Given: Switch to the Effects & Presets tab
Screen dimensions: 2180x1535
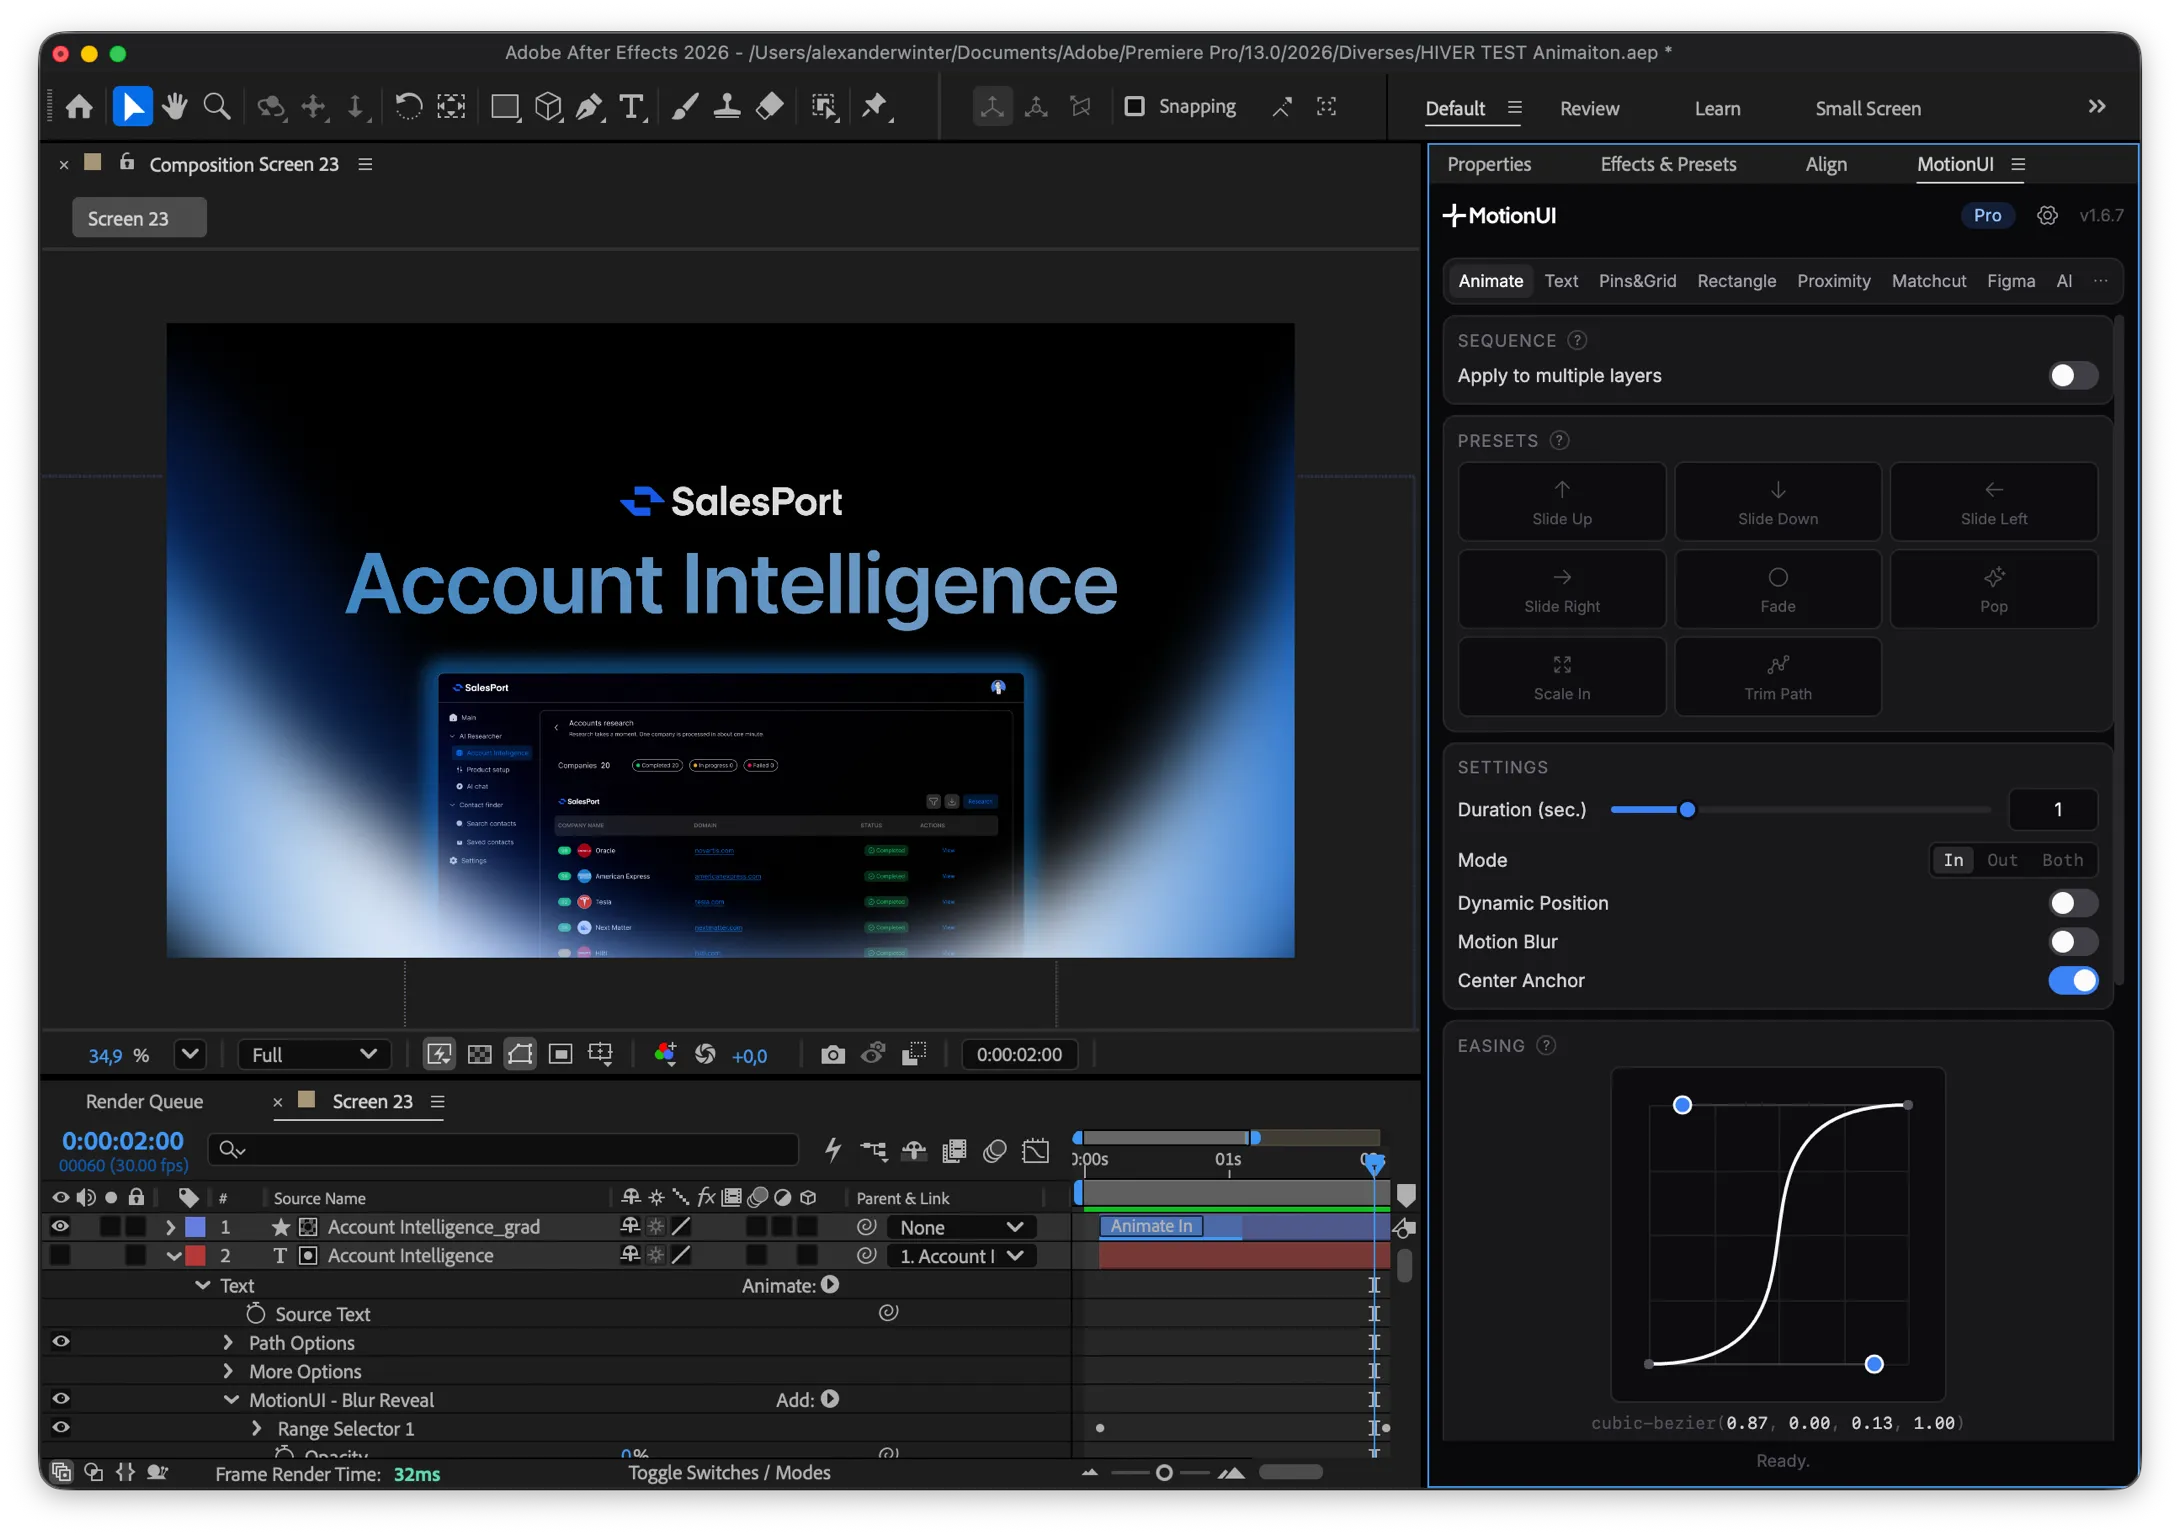Looking at the screenshot, I should (x=1668, y=164).
